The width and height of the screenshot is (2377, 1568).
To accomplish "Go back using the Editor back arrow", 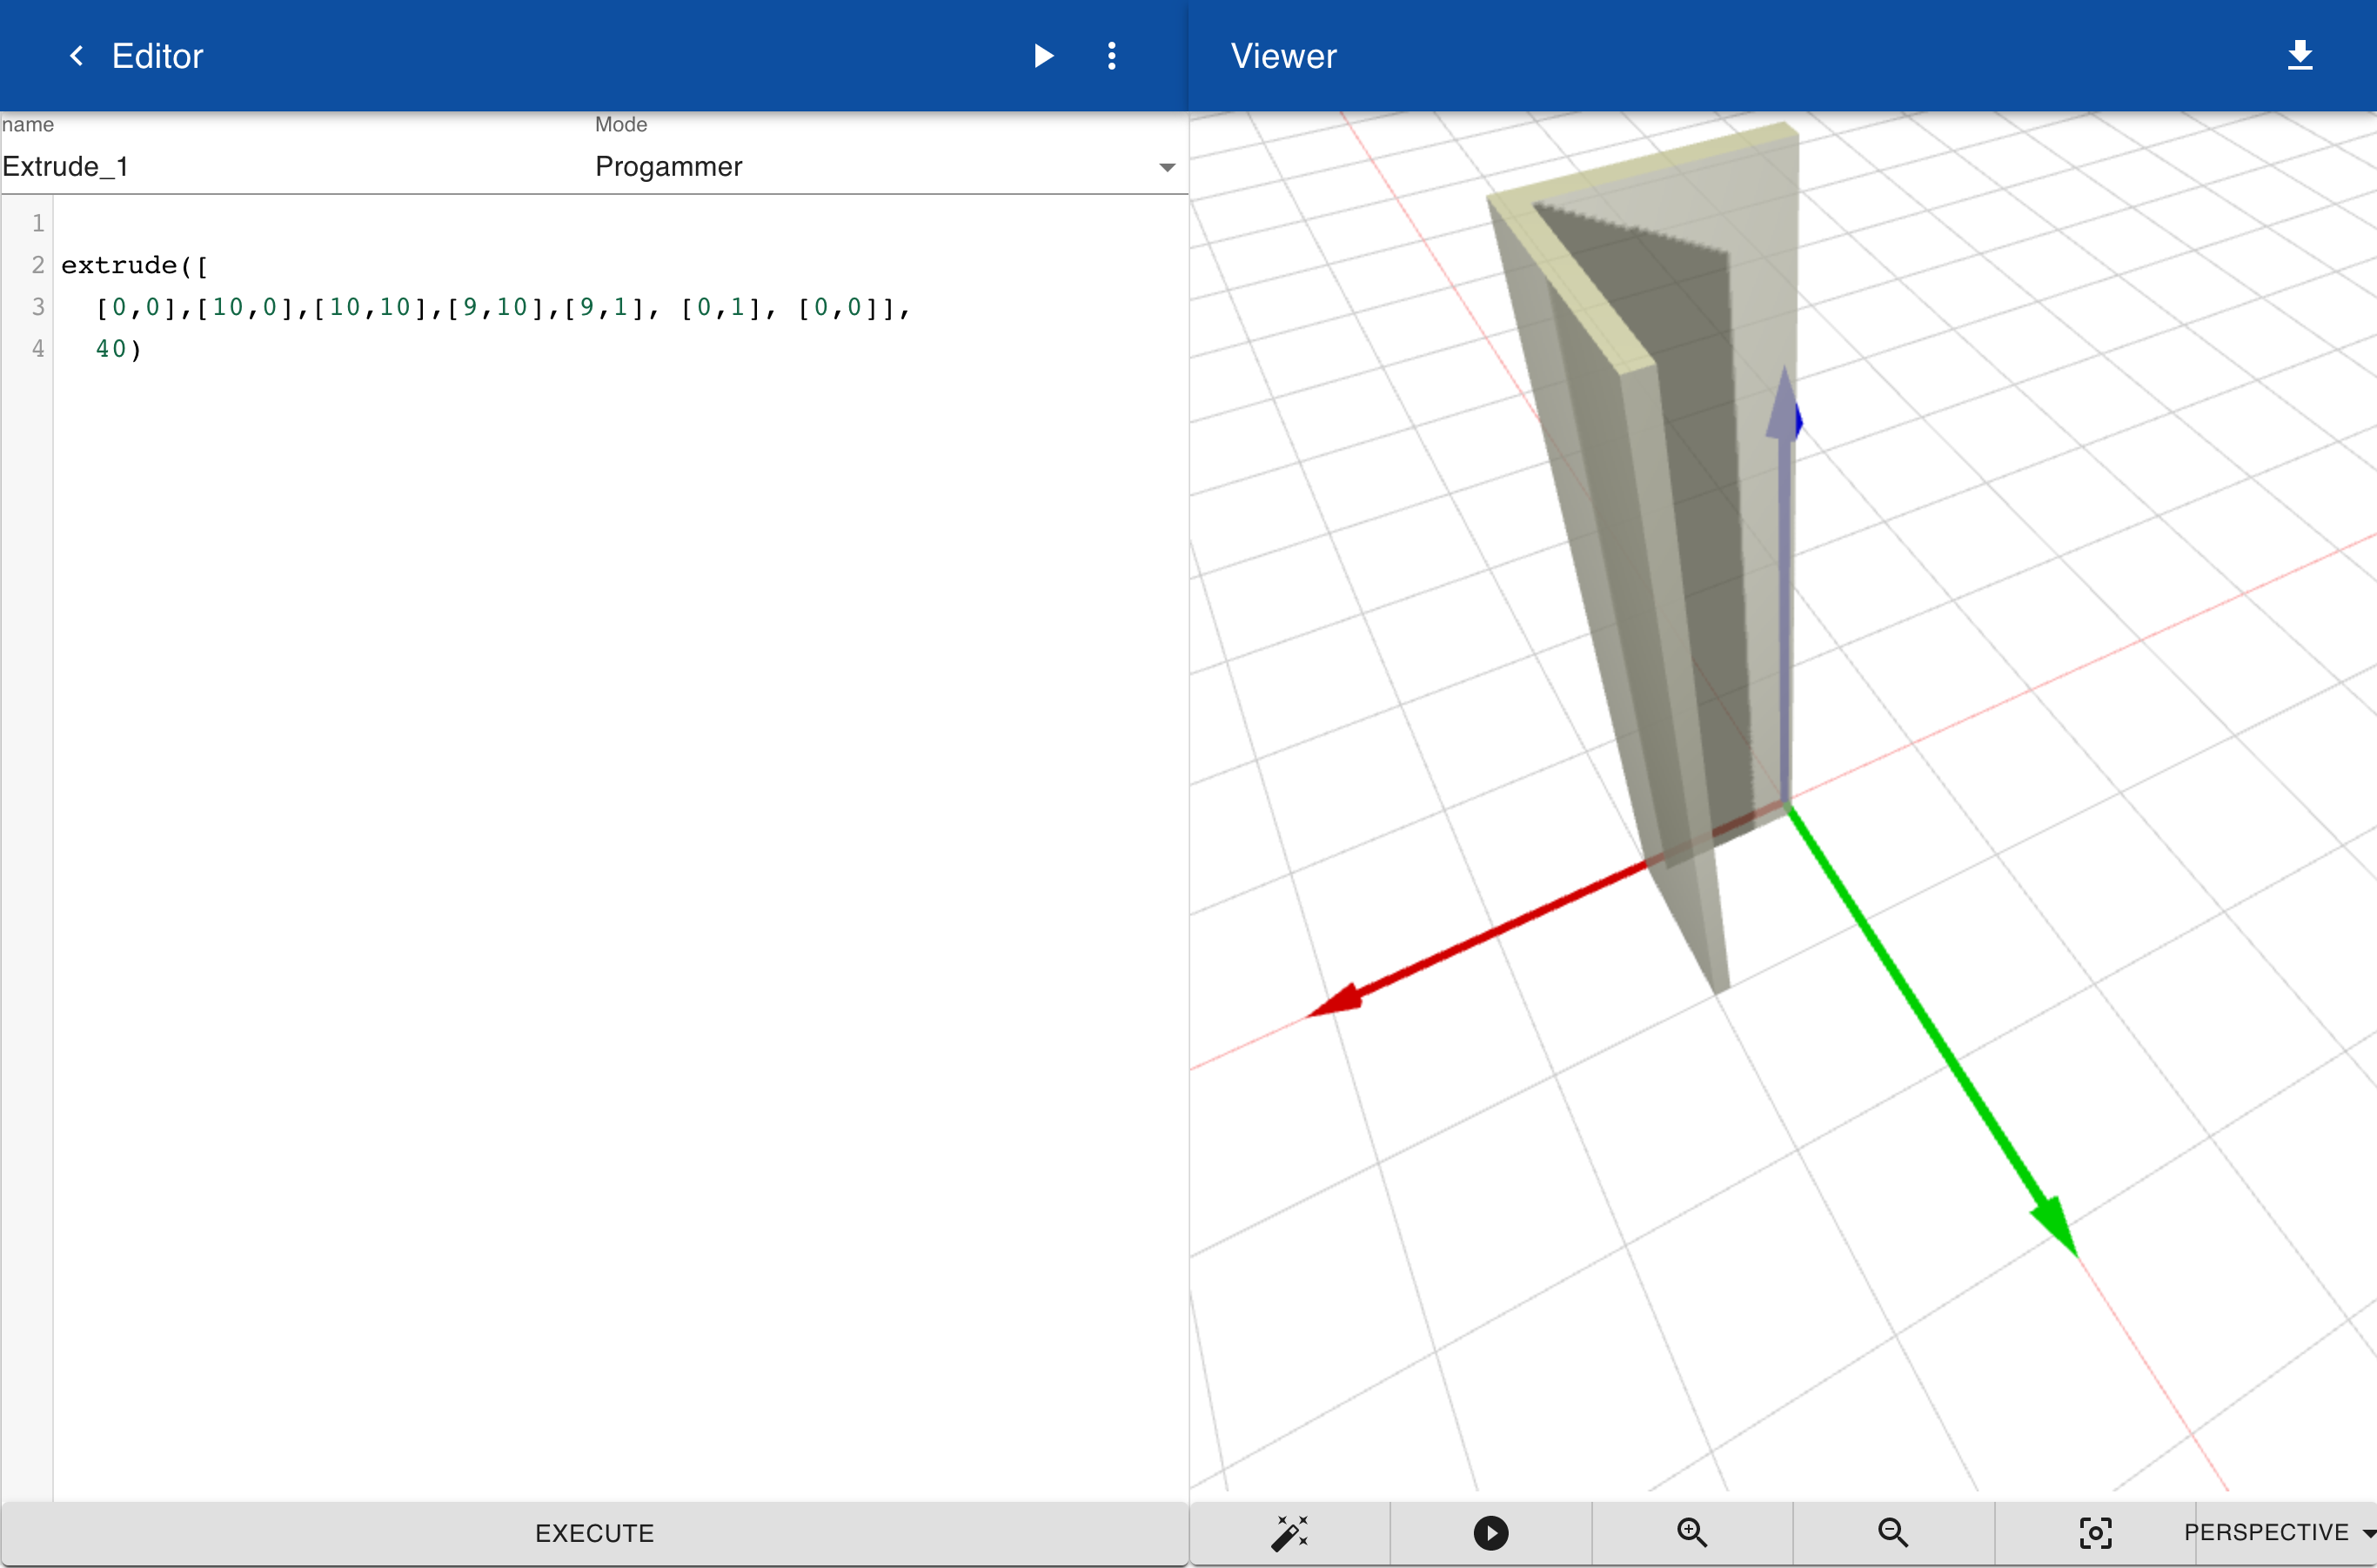I will click(76, 56).
